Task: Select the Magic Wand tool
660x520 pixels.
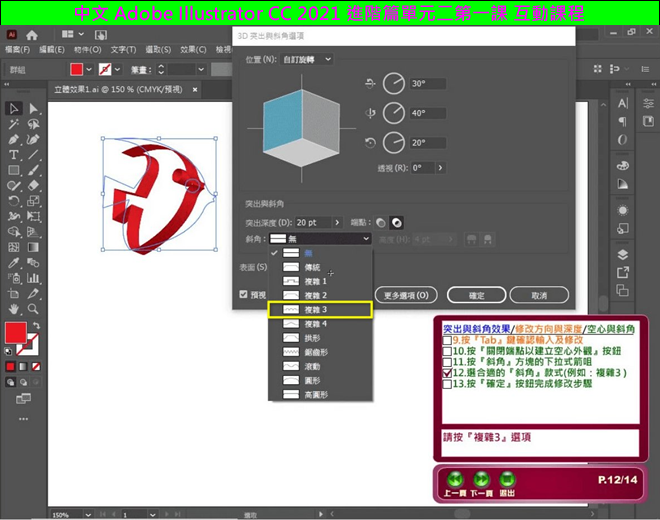Action: pyautogui.click(x=14, y=124)
